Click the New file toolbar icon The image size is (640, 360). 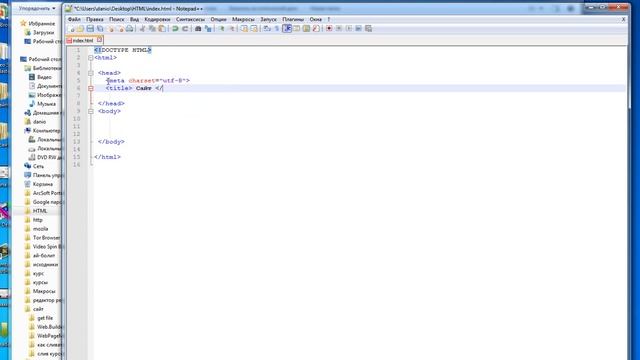71,29
